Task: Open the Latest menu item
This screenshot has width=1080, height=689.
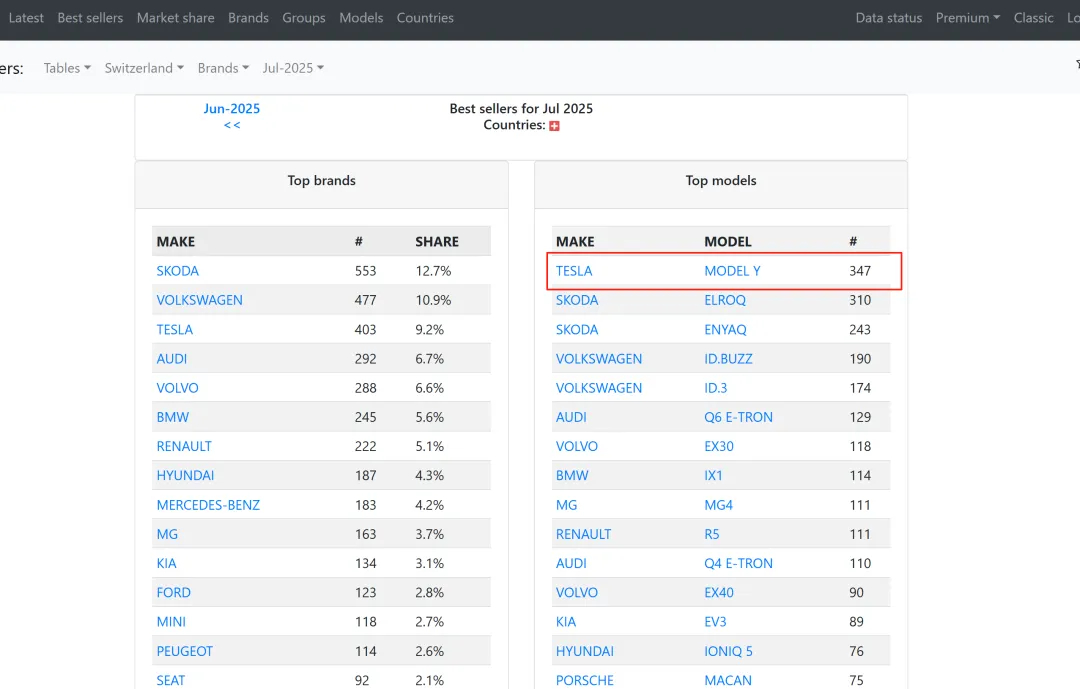Action: pyautogui.click(x=26, y=18)
